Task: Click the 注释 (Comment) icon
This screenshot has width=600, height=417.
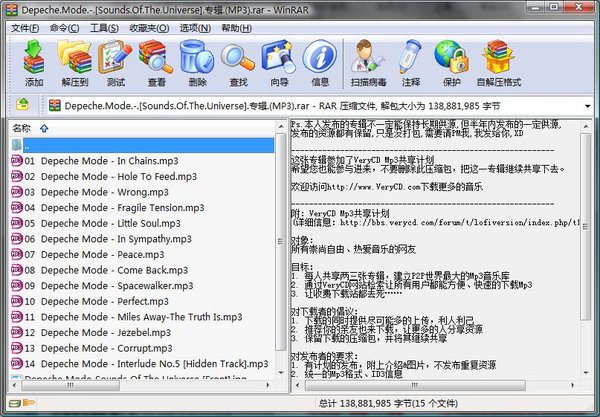Action: [x=410, y=57]
